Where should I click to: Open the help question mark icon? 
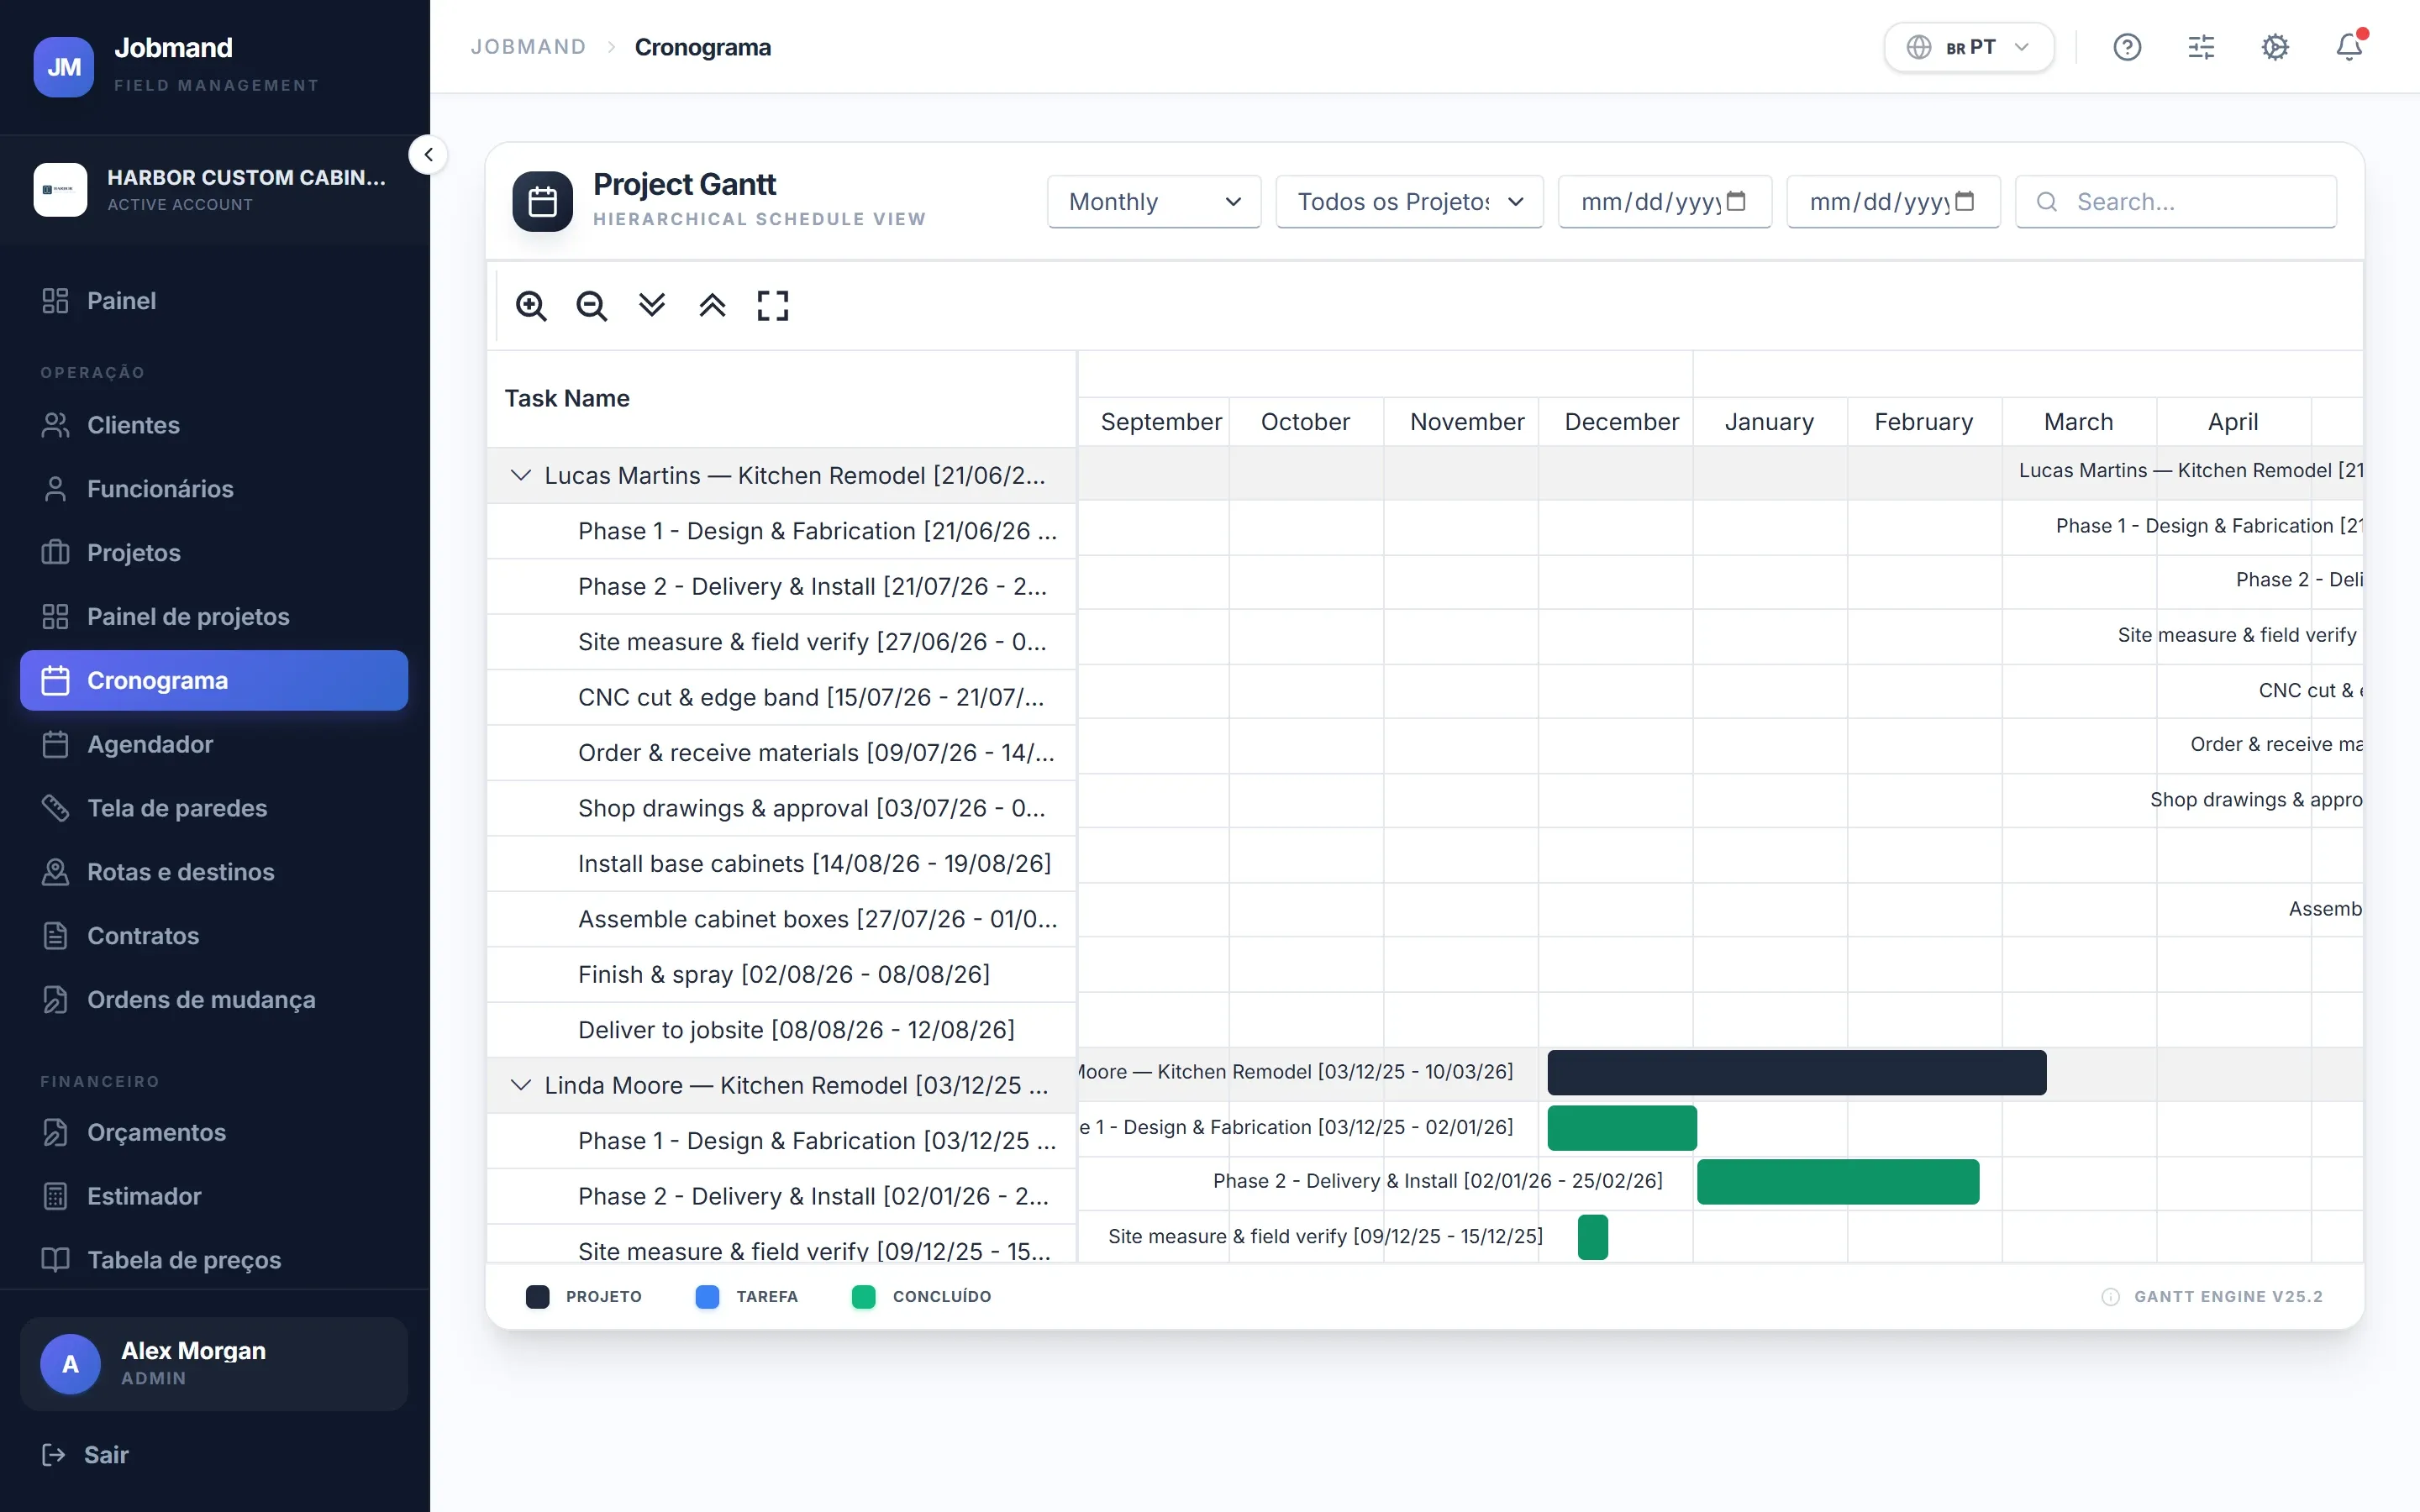pyautogui.click(x=2127, y=47)
